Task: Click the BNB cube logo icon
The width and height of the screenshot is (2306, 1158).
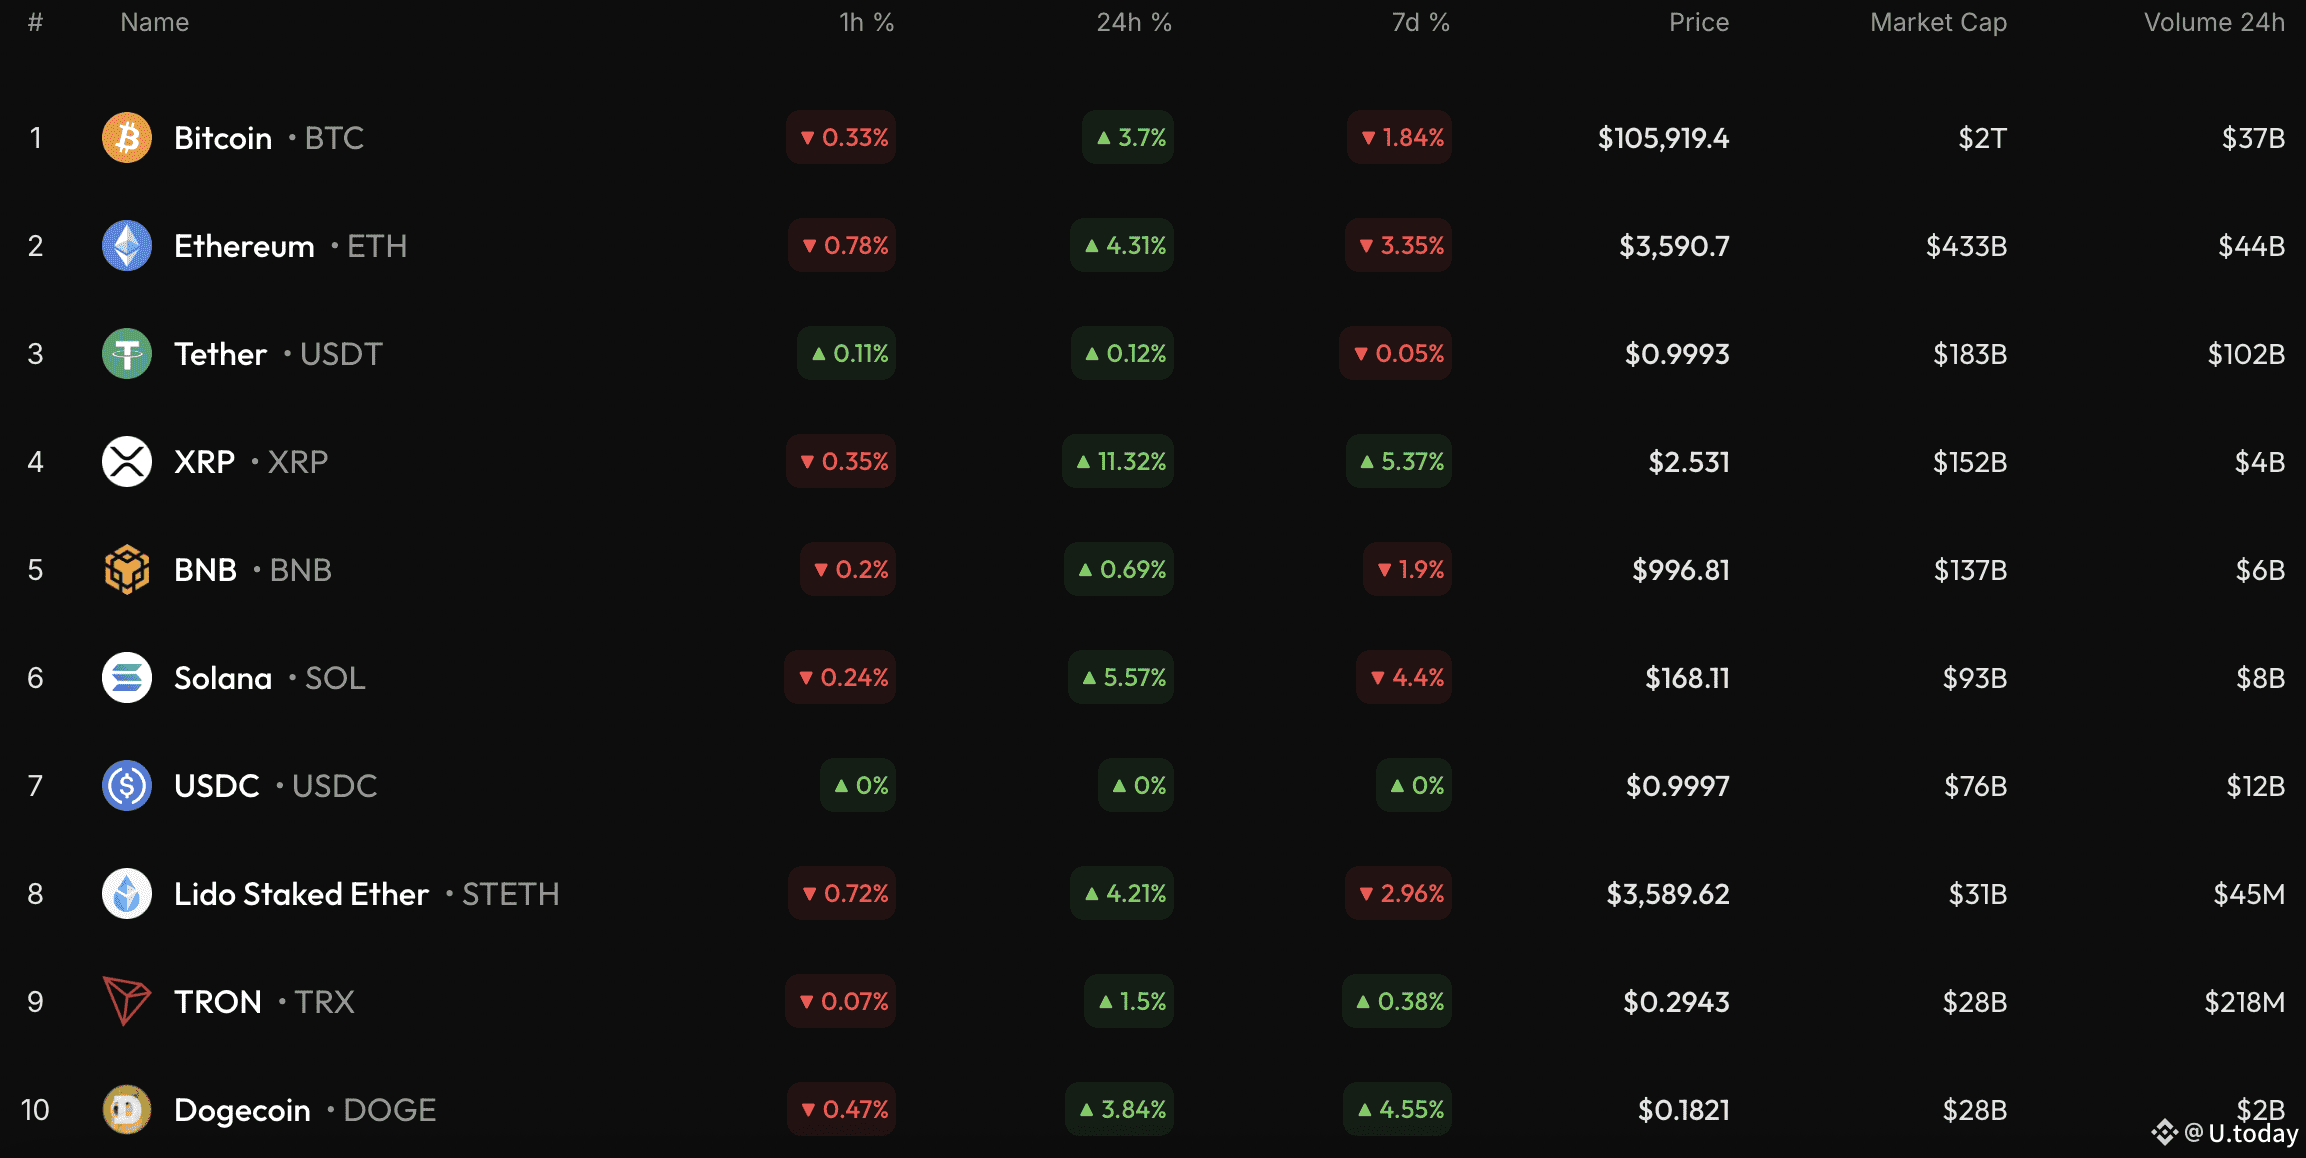Action: (x=127, y=570)
